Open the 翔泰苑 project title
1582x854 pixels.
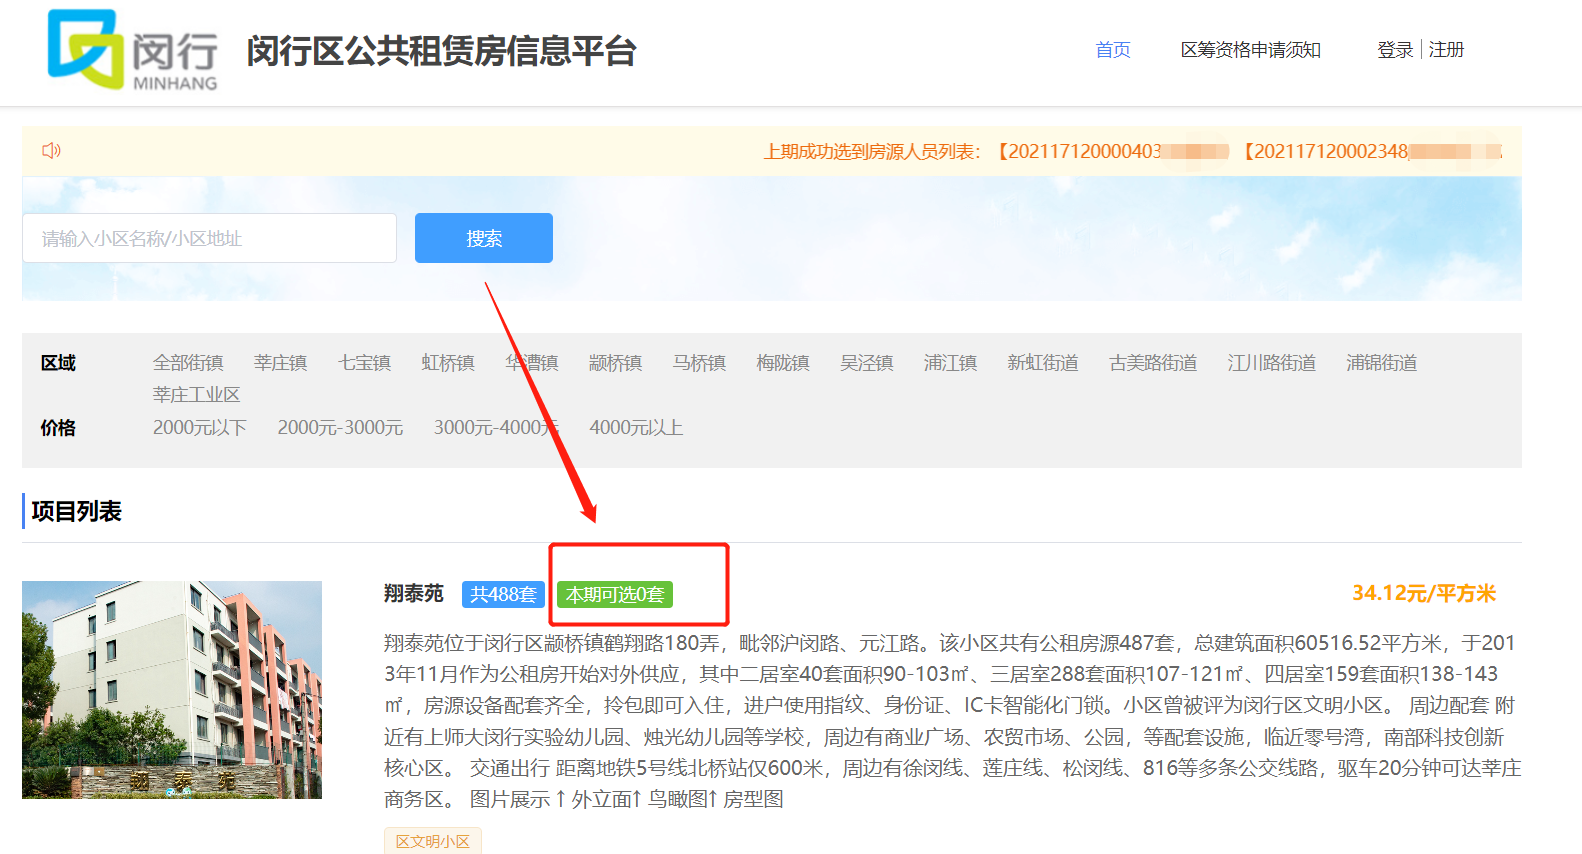413,594
